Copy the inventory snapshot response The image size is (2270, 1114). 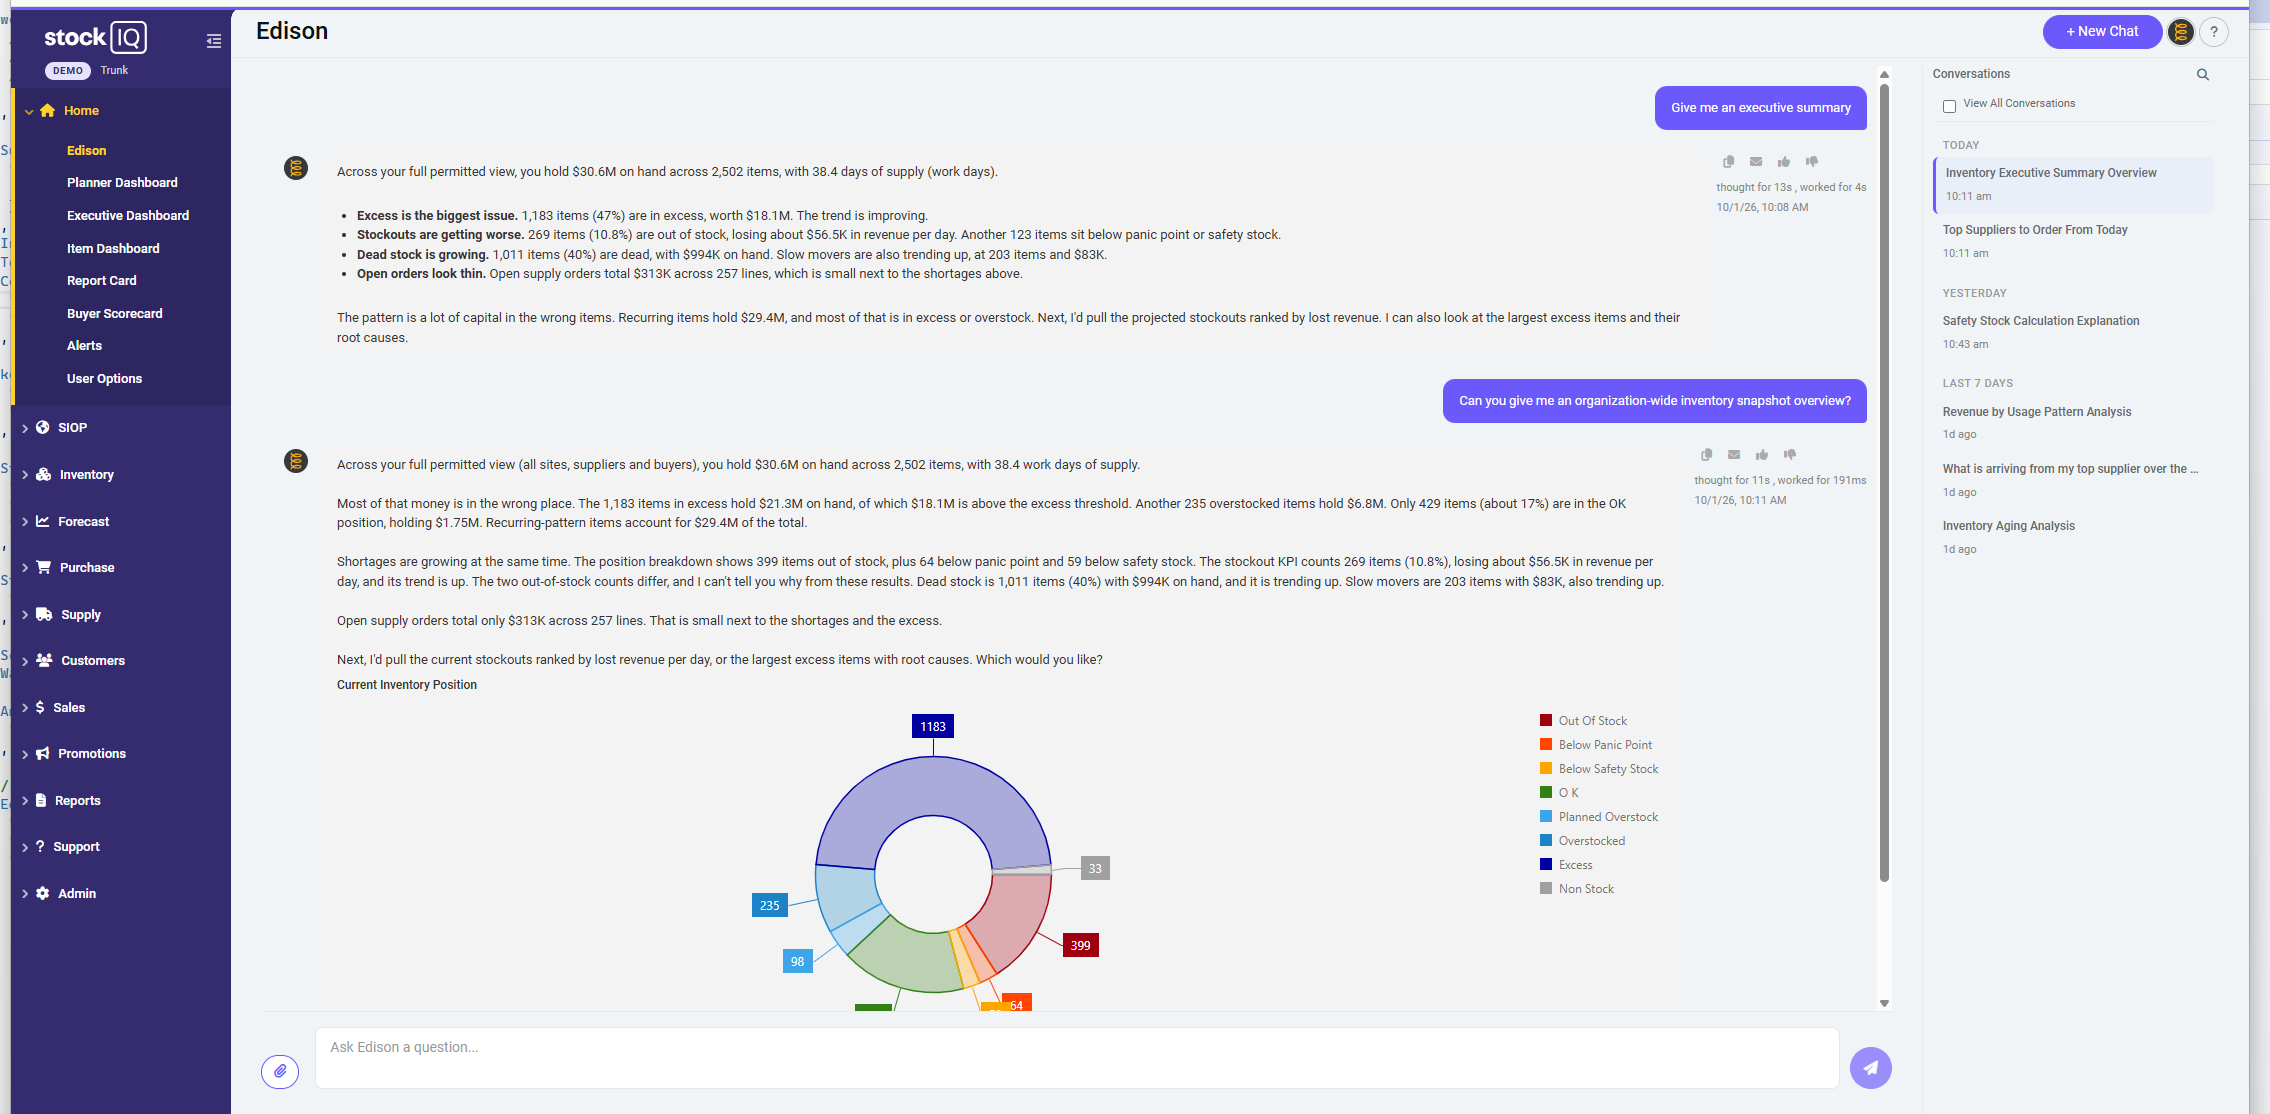[x=1706, y=454]
